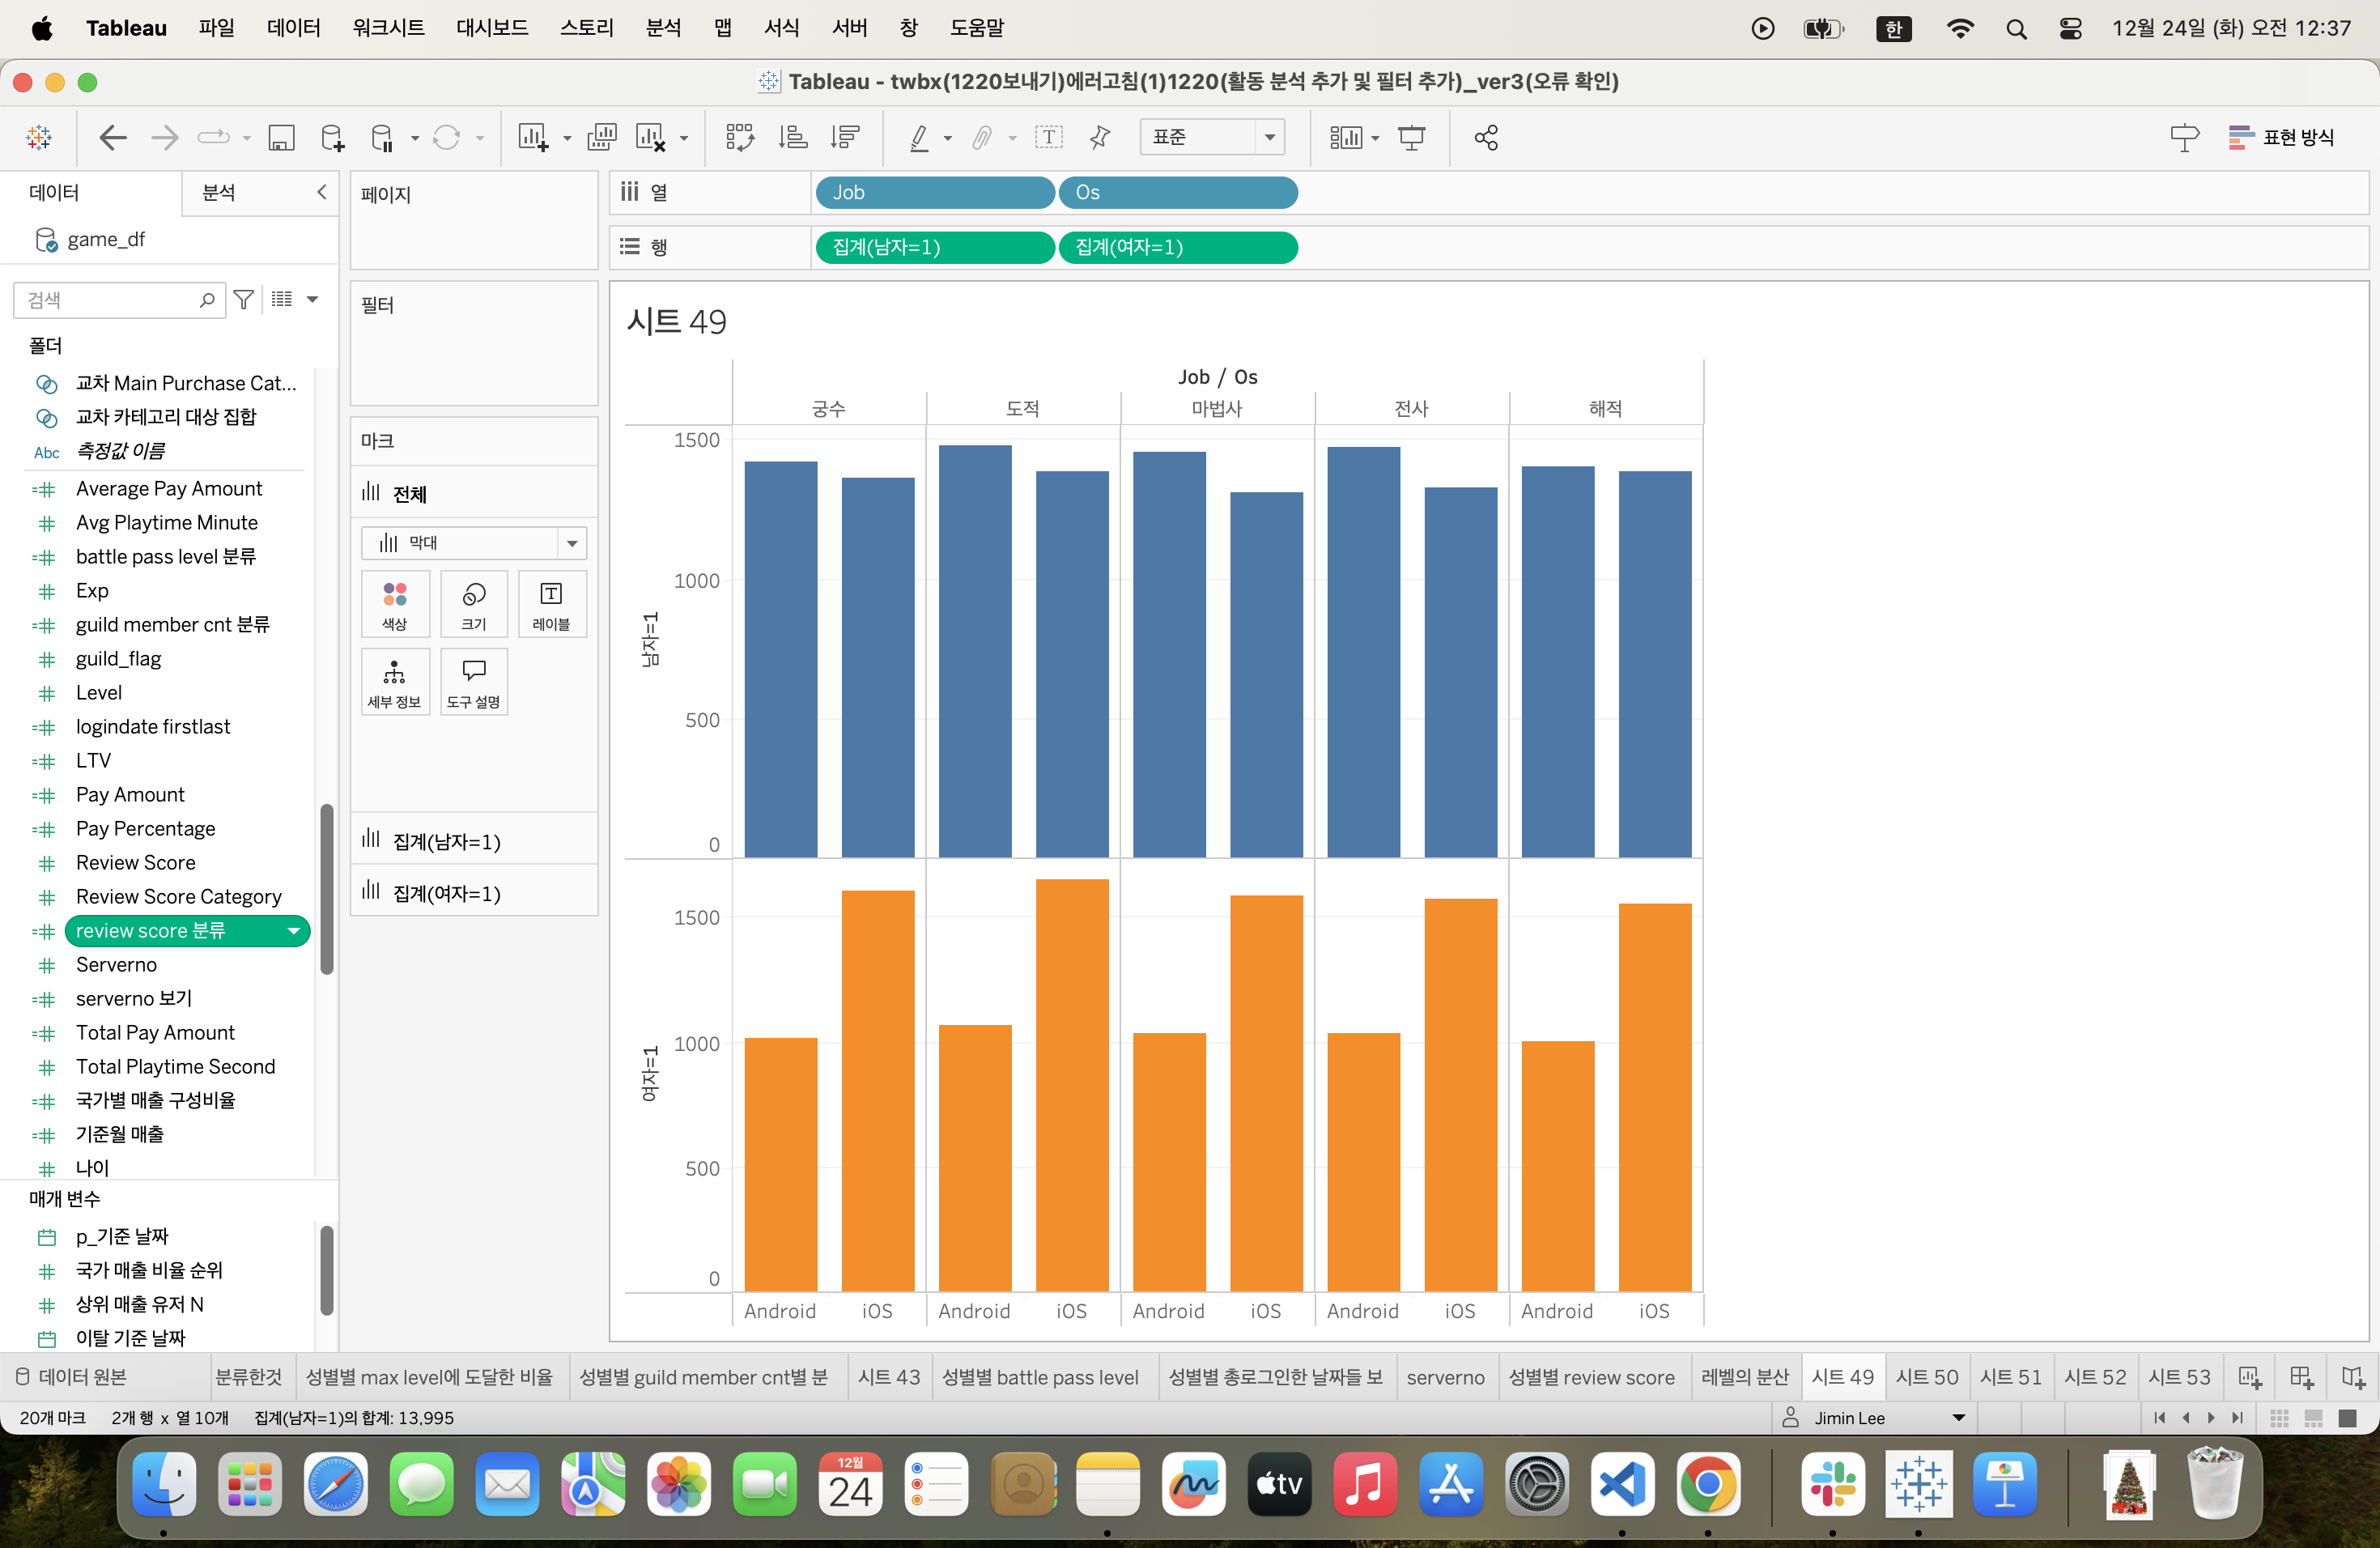Open data pane view options dropdown arrow

click(312, 299)
